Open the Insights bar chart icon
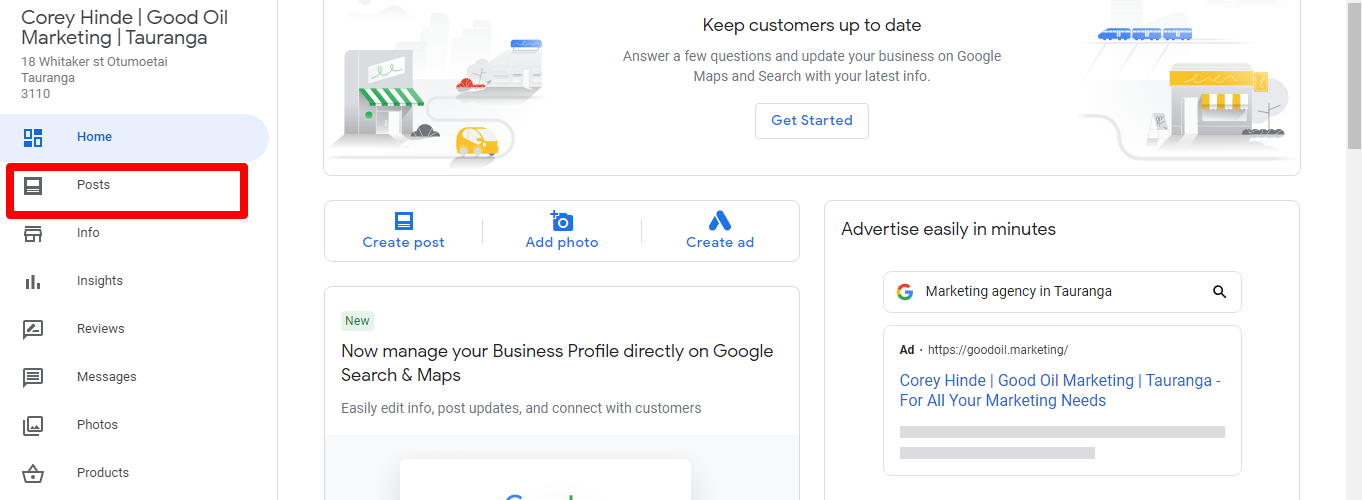The image size is (1362, 500). click(x=33, y=282)
